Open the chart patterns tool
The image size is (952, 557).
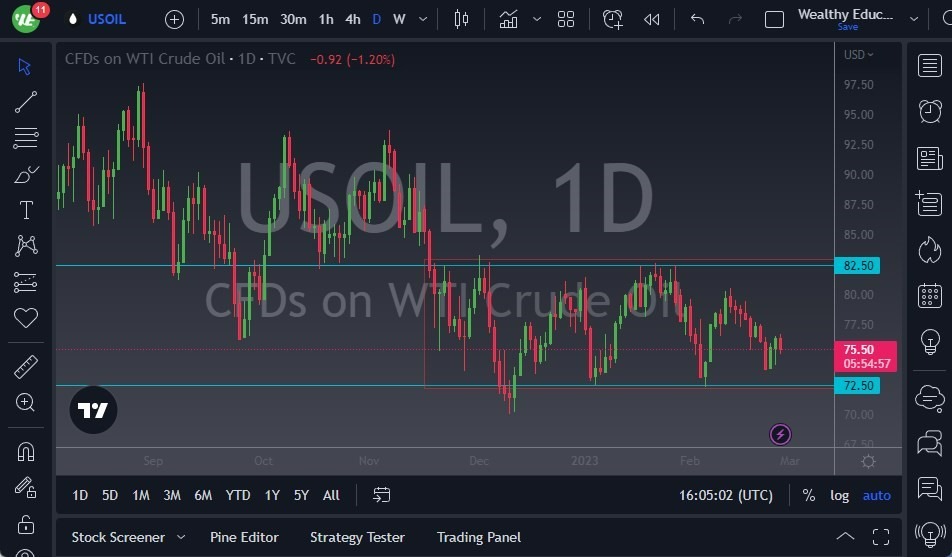[x=26, y=246]
